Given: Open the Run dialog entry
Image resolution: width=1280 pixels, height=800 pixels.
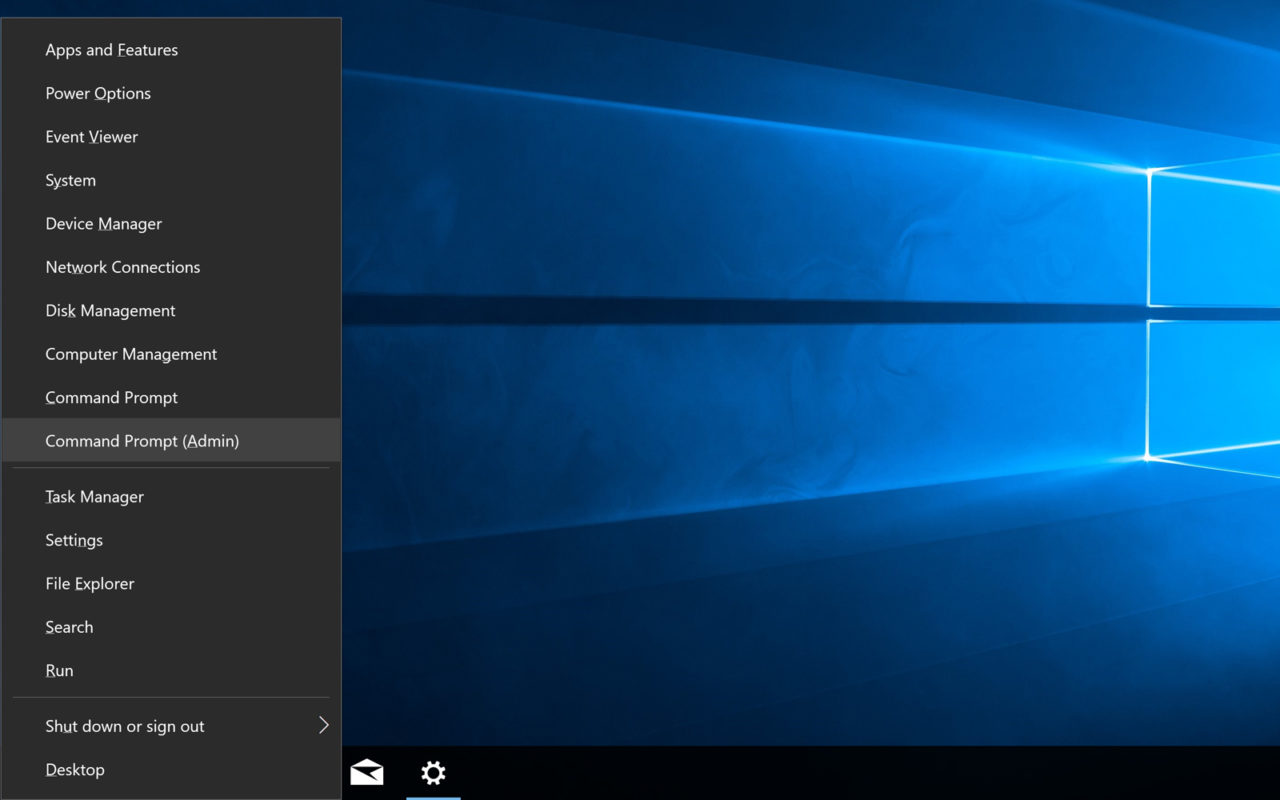Looking at the screenshot, I should click(x=59, y=671).
